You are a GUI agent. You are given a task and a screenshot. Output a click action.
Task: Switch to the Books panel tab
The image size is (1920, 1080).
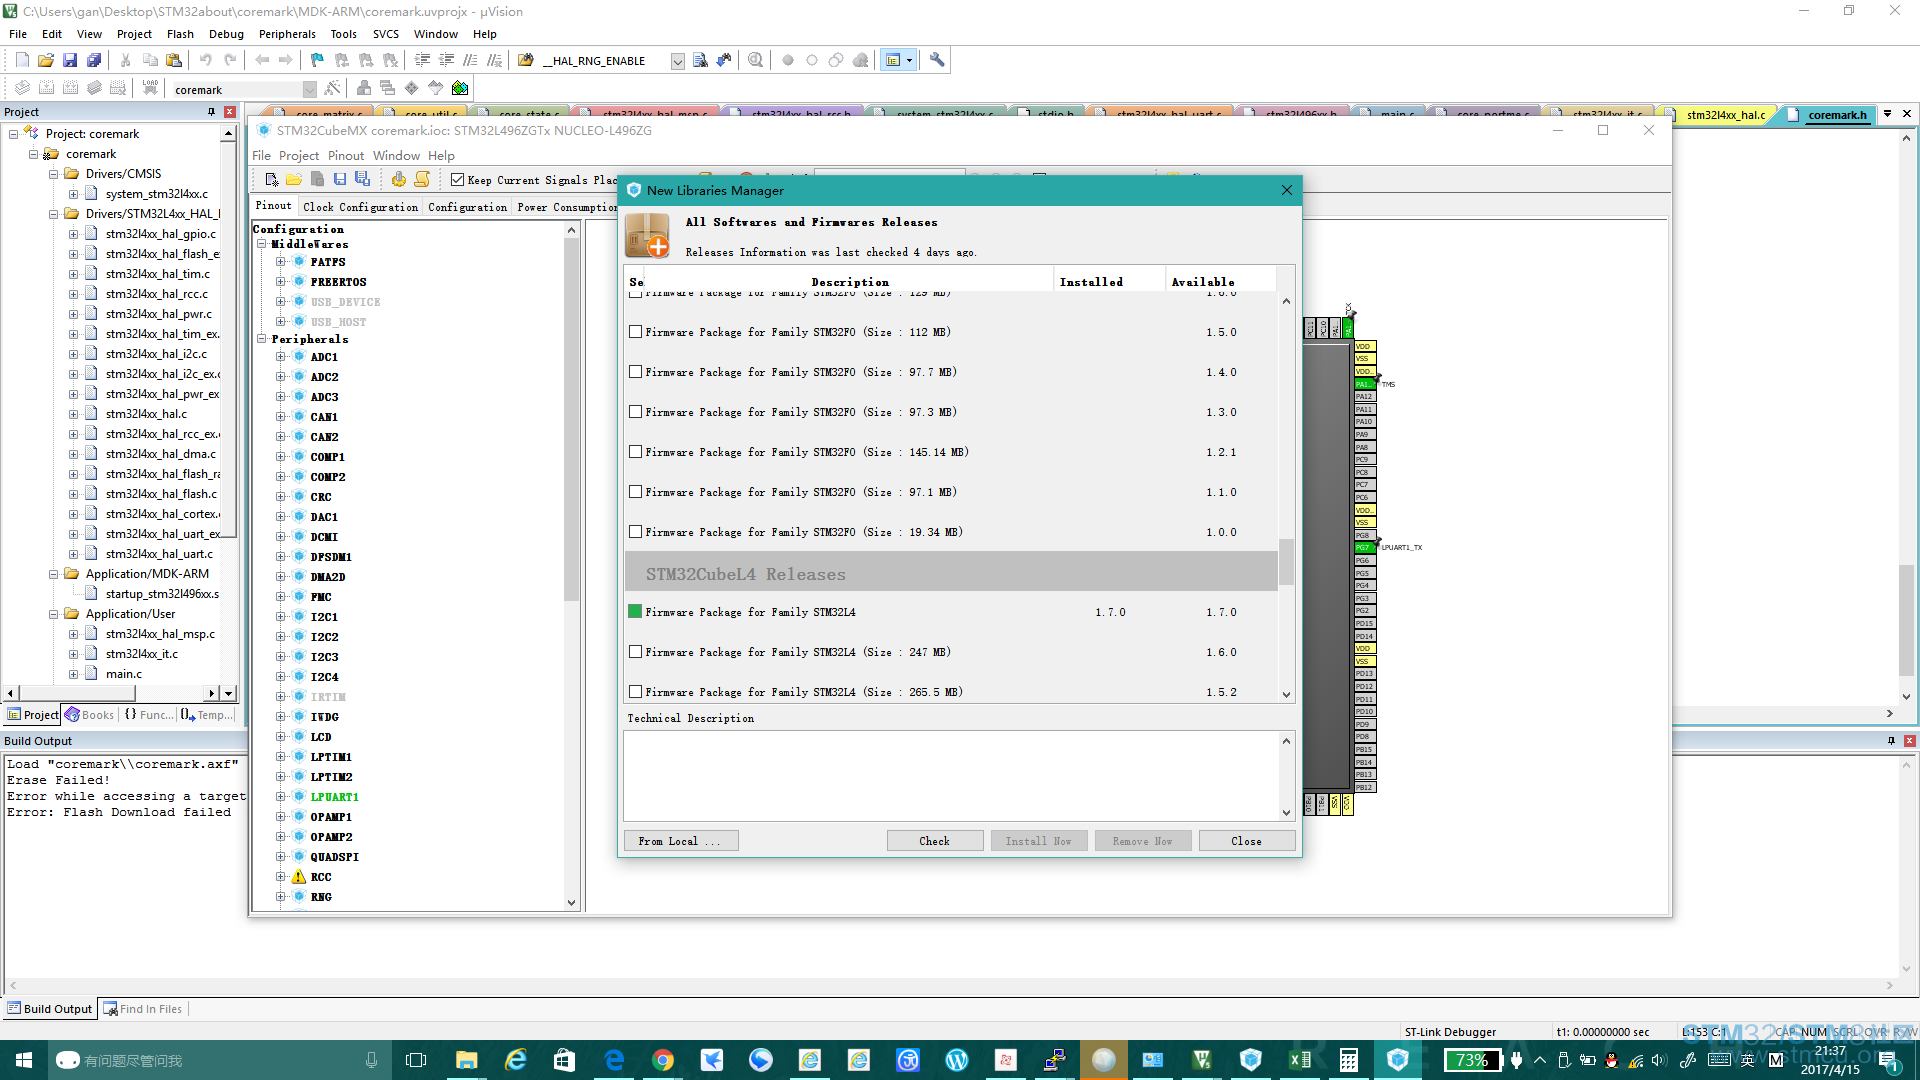90,715
